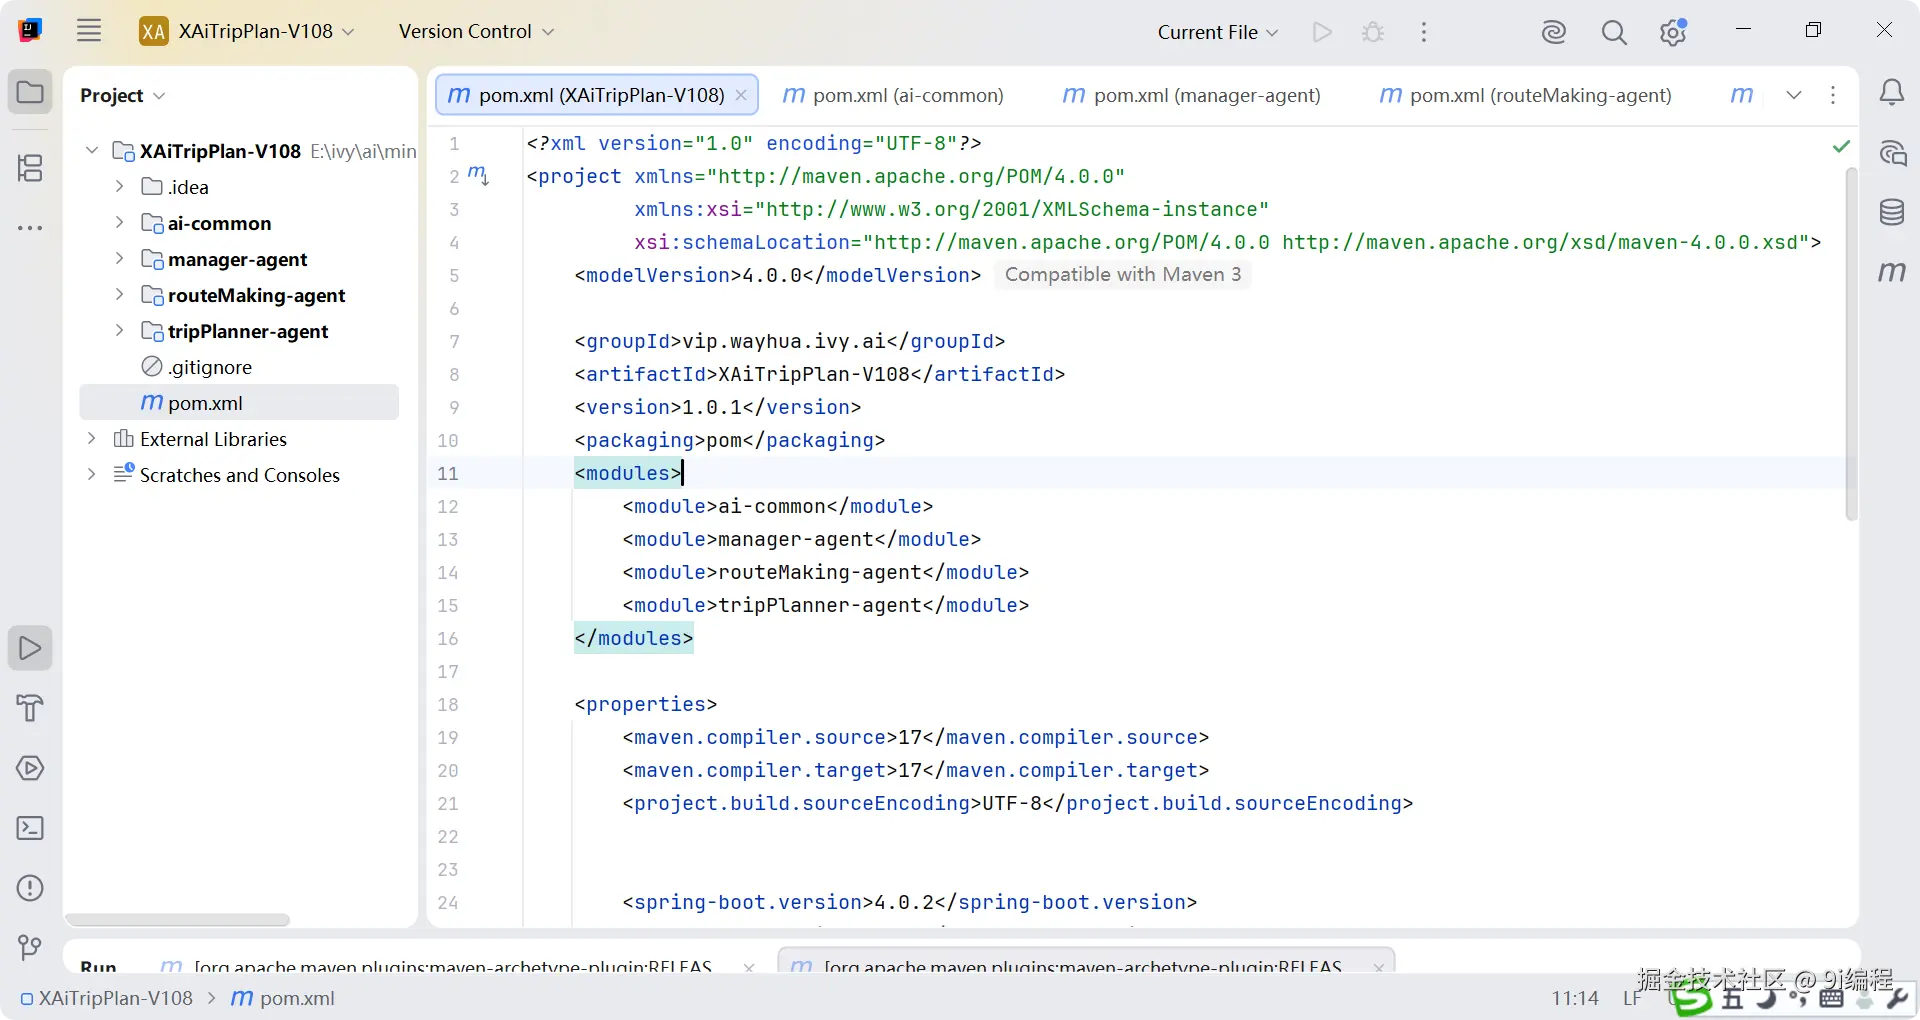Expand External Libraries node
The image size is (1920, 1020).
click(92, 439)
